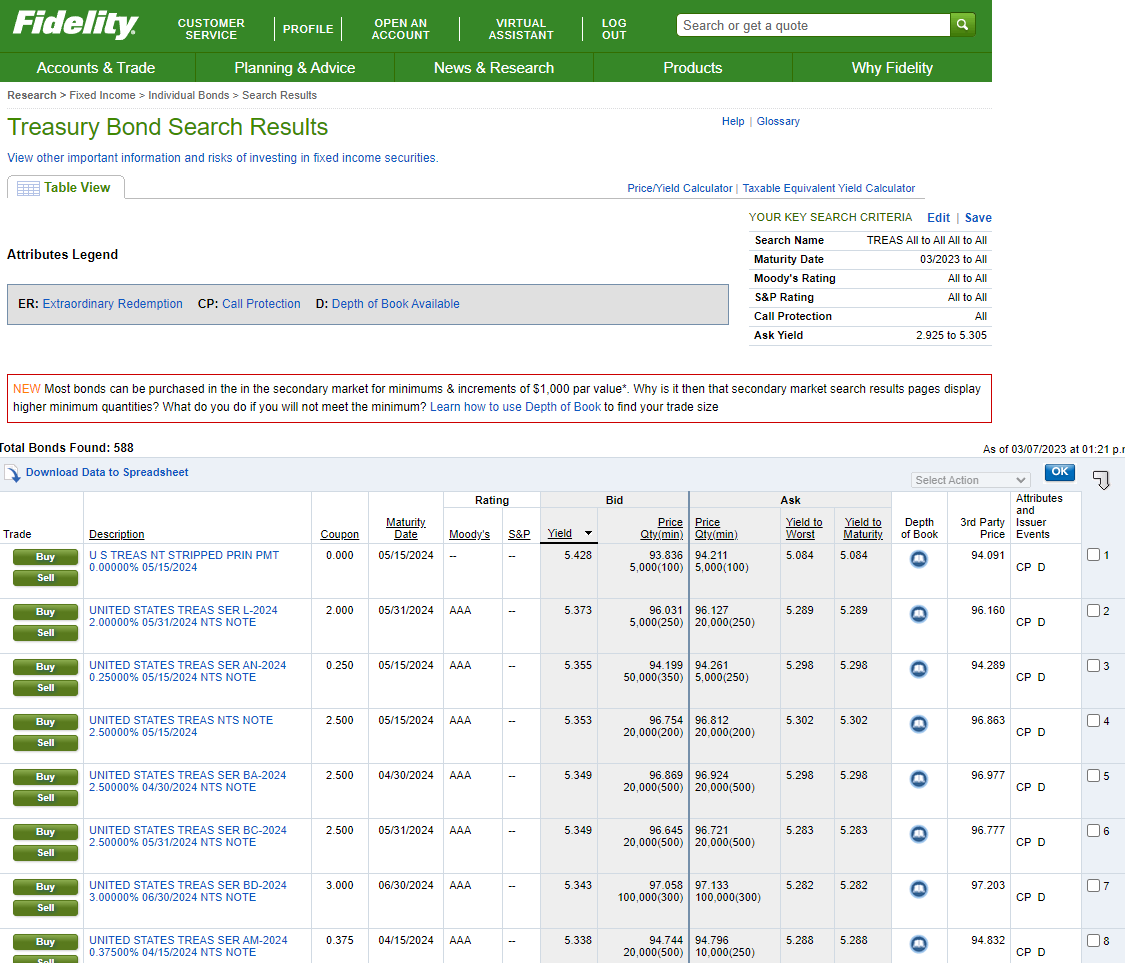This screenshot has height=963, width=1125.
Task: Click the blue OK button
Action: tap(1060, 472)
